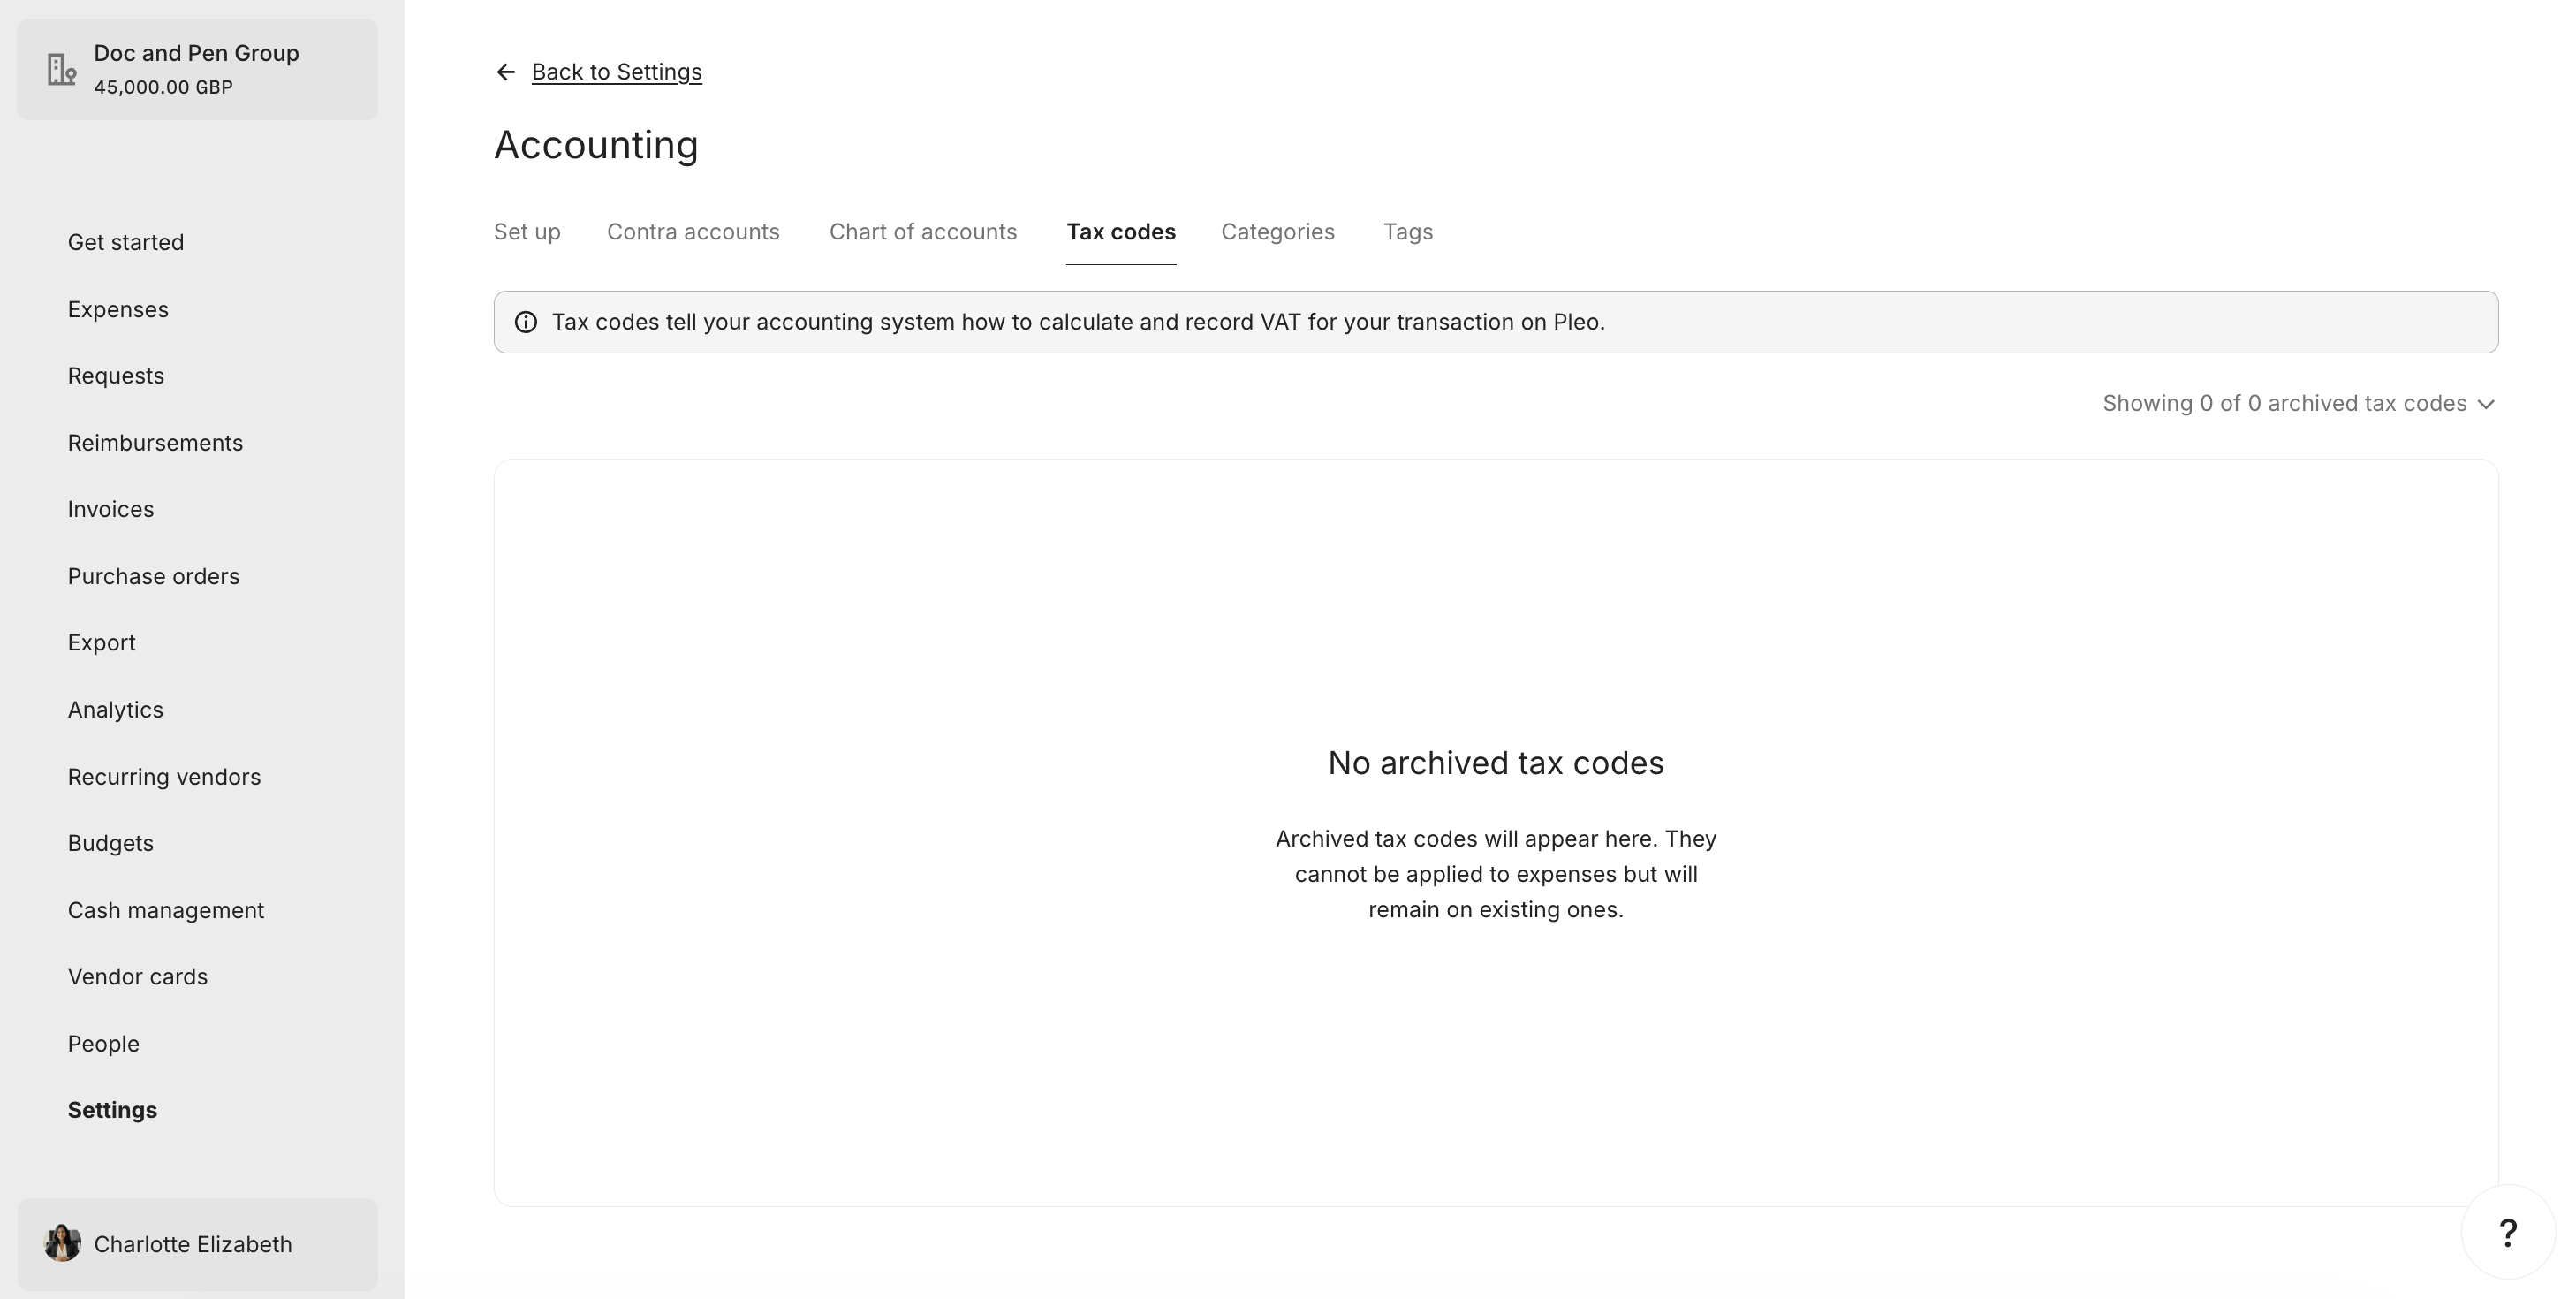The height and width of the screenshot is (1299, 2576).
Task: Open the Chart of accounts tab
Action: (x=923, y=232)
